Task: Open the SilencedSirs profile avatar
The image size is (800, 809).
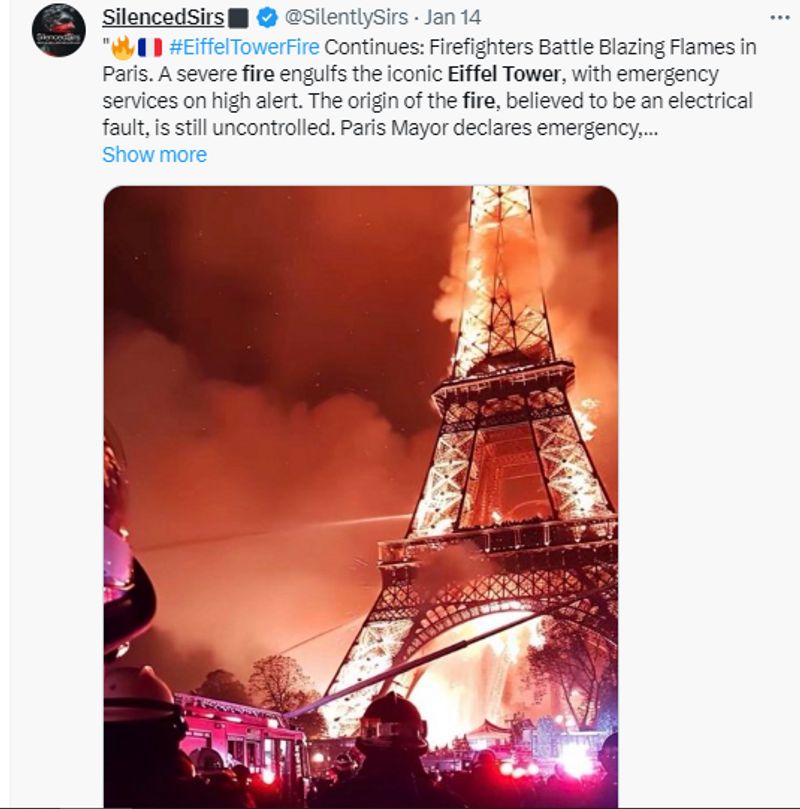Action: (59, 30)
